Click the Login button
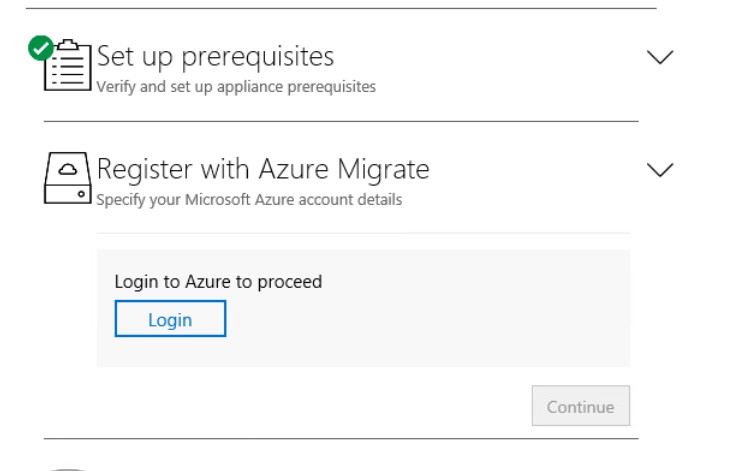 click(170, 319)
